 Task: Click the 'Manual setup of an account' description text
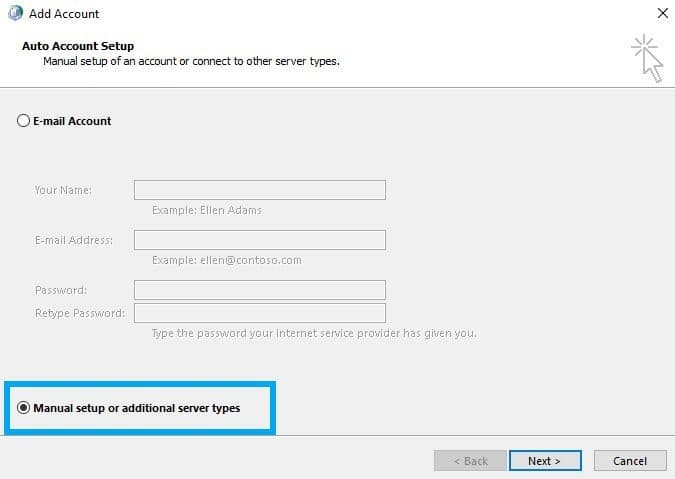(191, 61)
